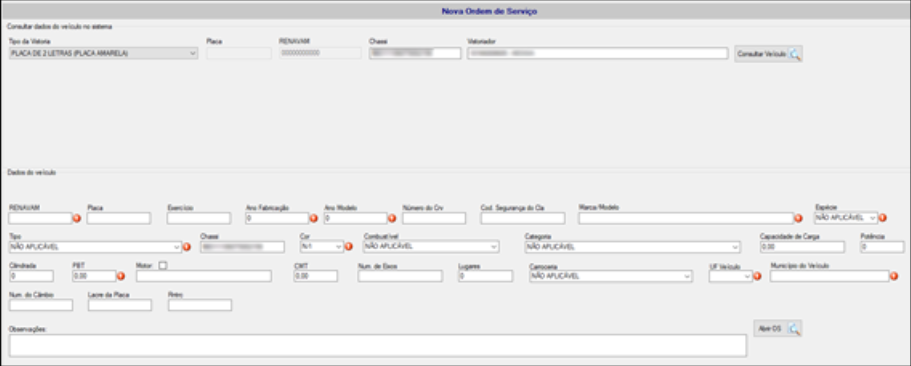Click the warning icon beside Marca/Modelo field
911x366 pixels.
799,219
